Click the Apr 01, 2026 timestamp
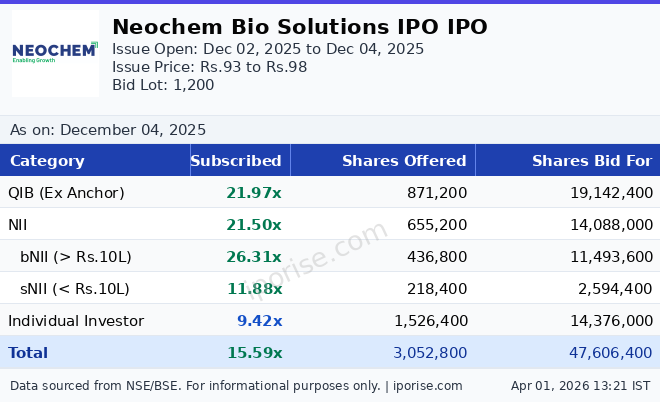The height and width of the screenshot is (402, 660). point(580,386)
